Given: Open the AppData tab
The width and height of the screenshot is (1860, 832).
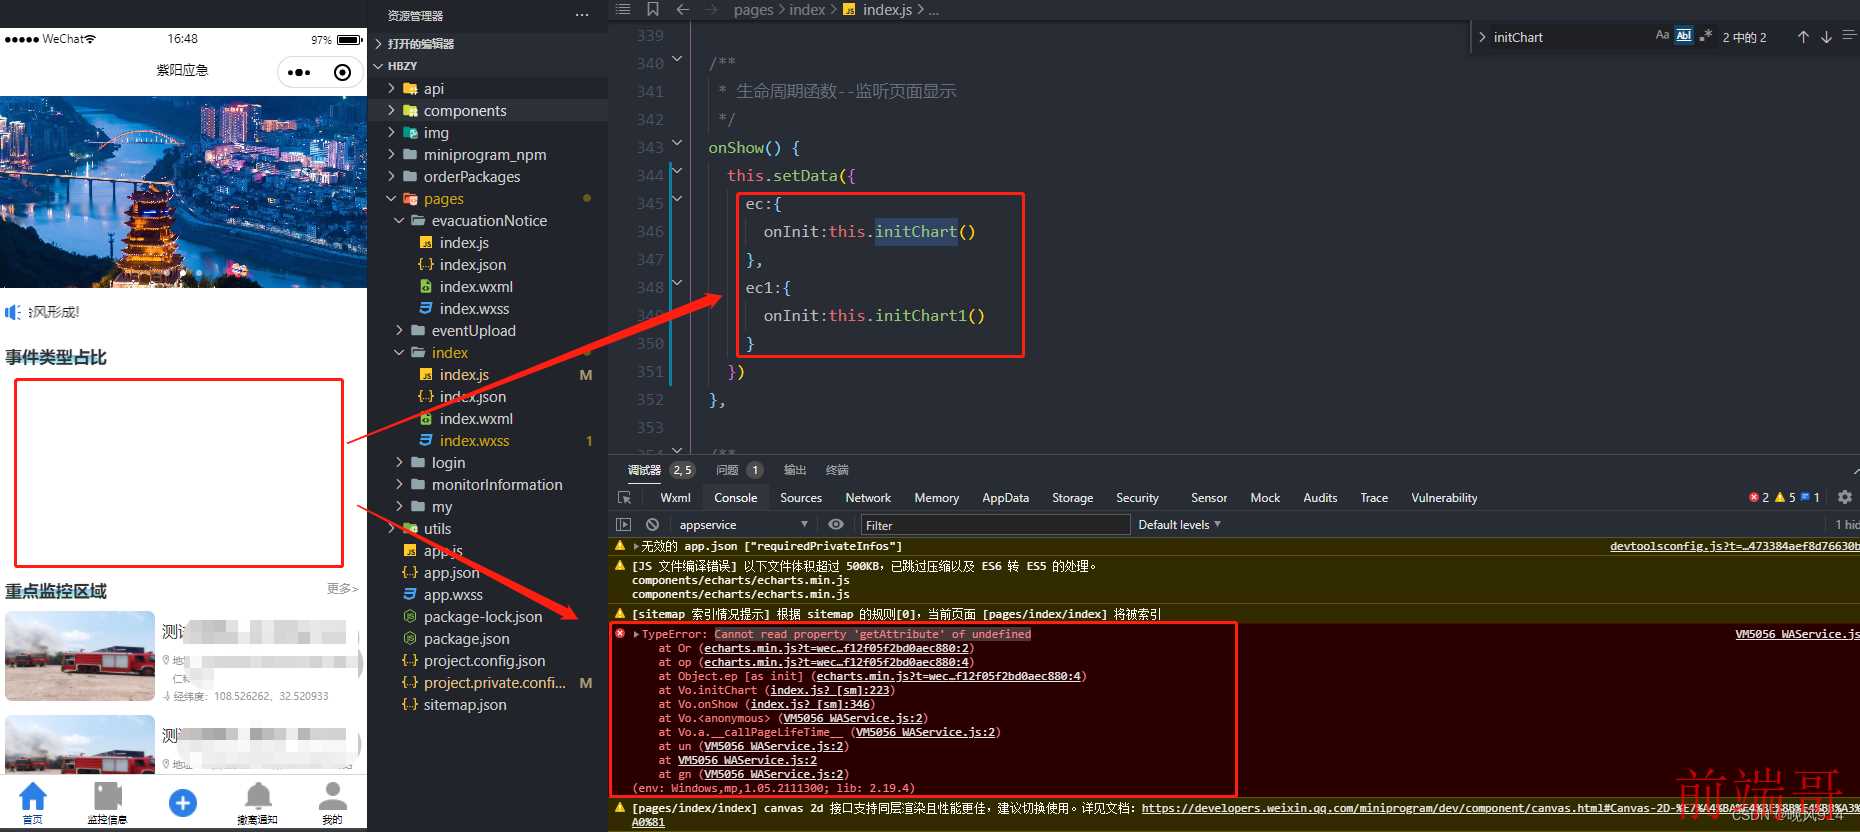Looking at the screenshot, I should [1005, 497].
